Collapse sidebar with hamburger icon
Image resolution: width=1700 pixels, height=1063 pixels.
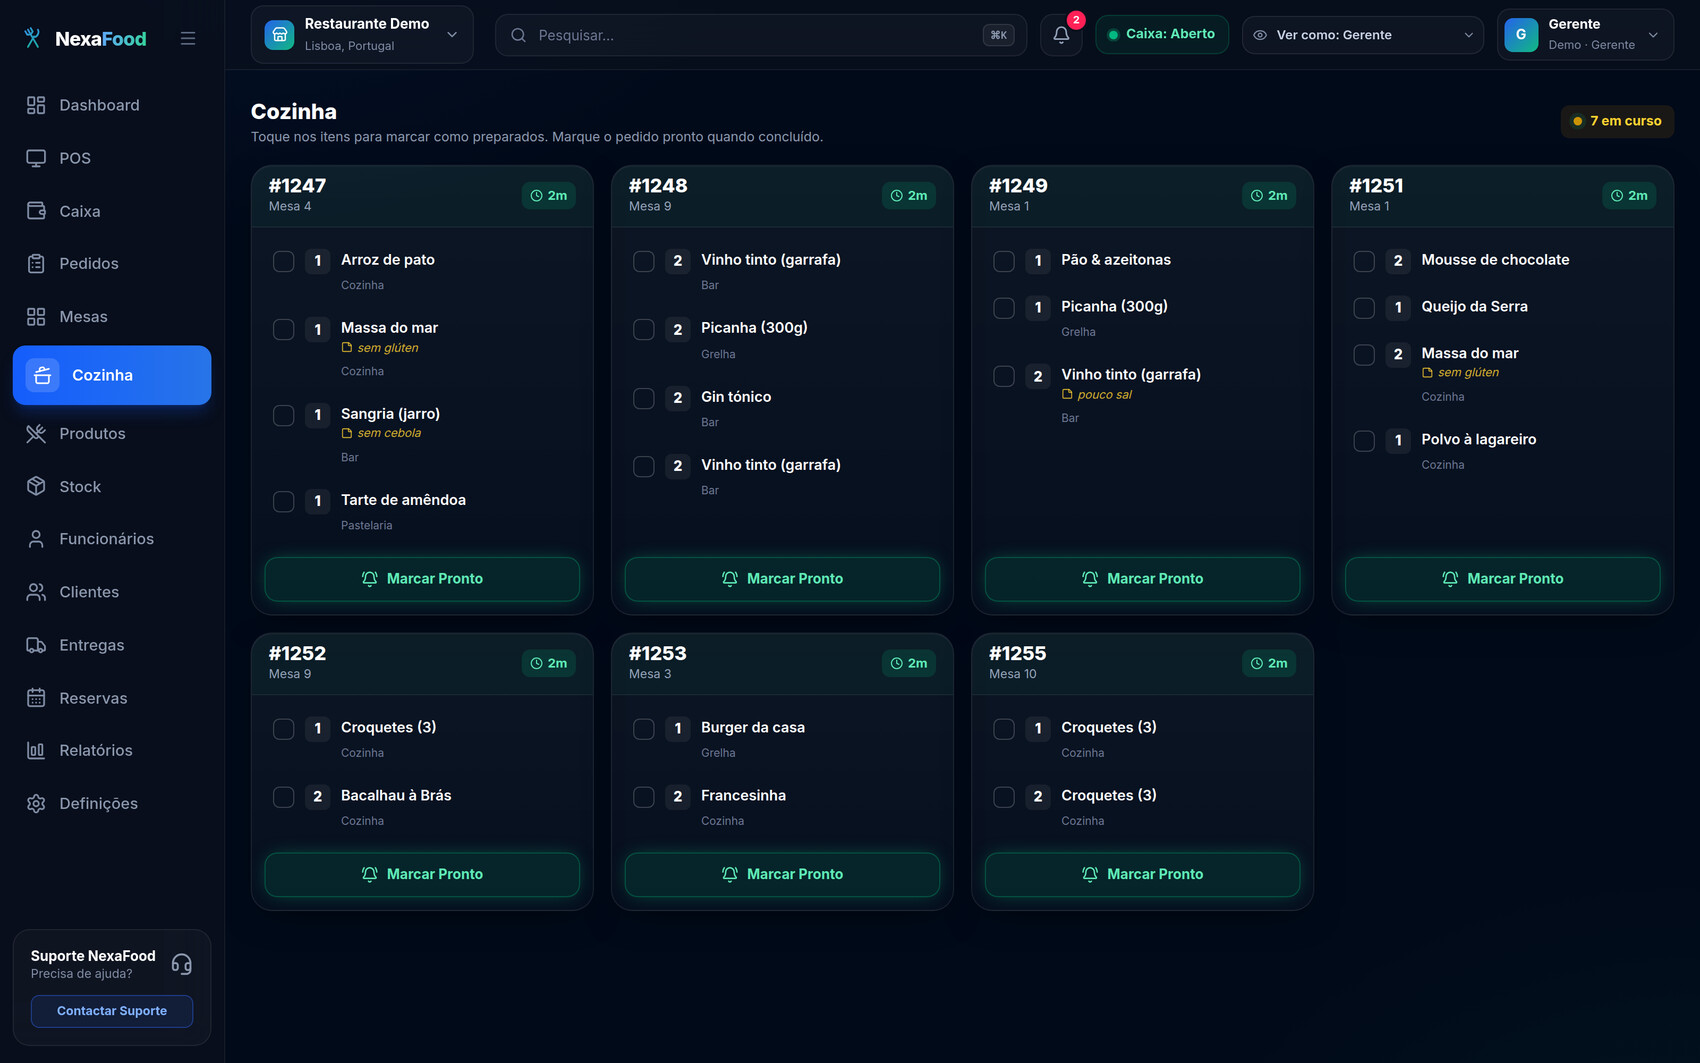coord(188,38)
